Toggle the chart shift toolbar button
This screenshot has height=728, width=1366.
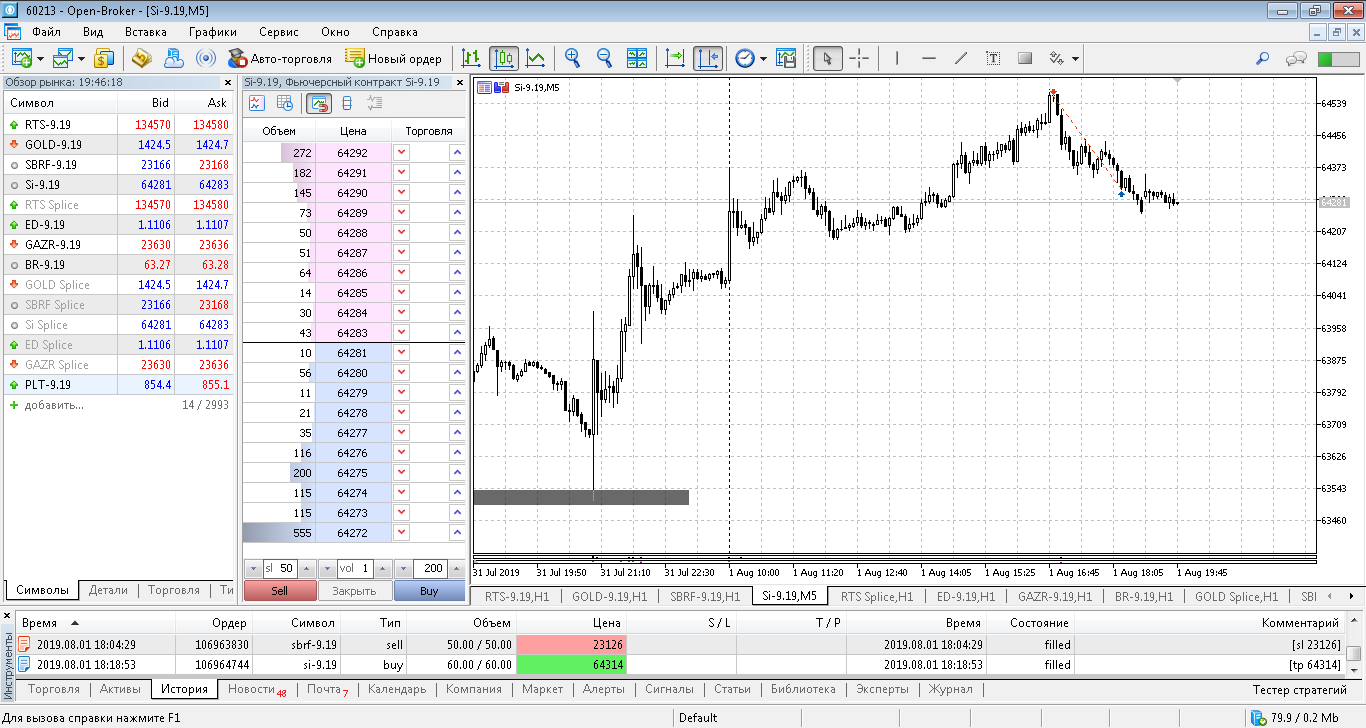[707, 58]
